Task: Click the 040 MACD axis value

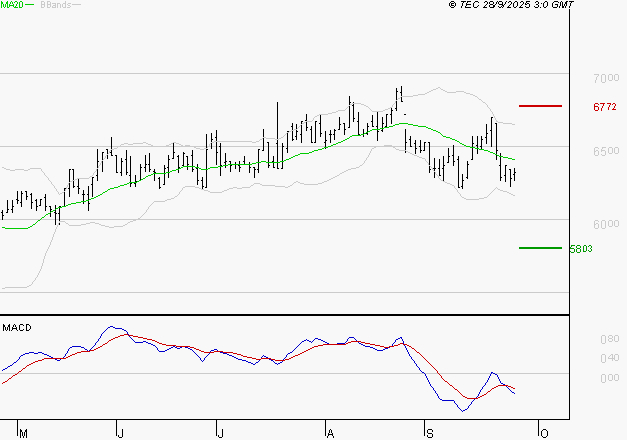Action: tap(581, 358)
